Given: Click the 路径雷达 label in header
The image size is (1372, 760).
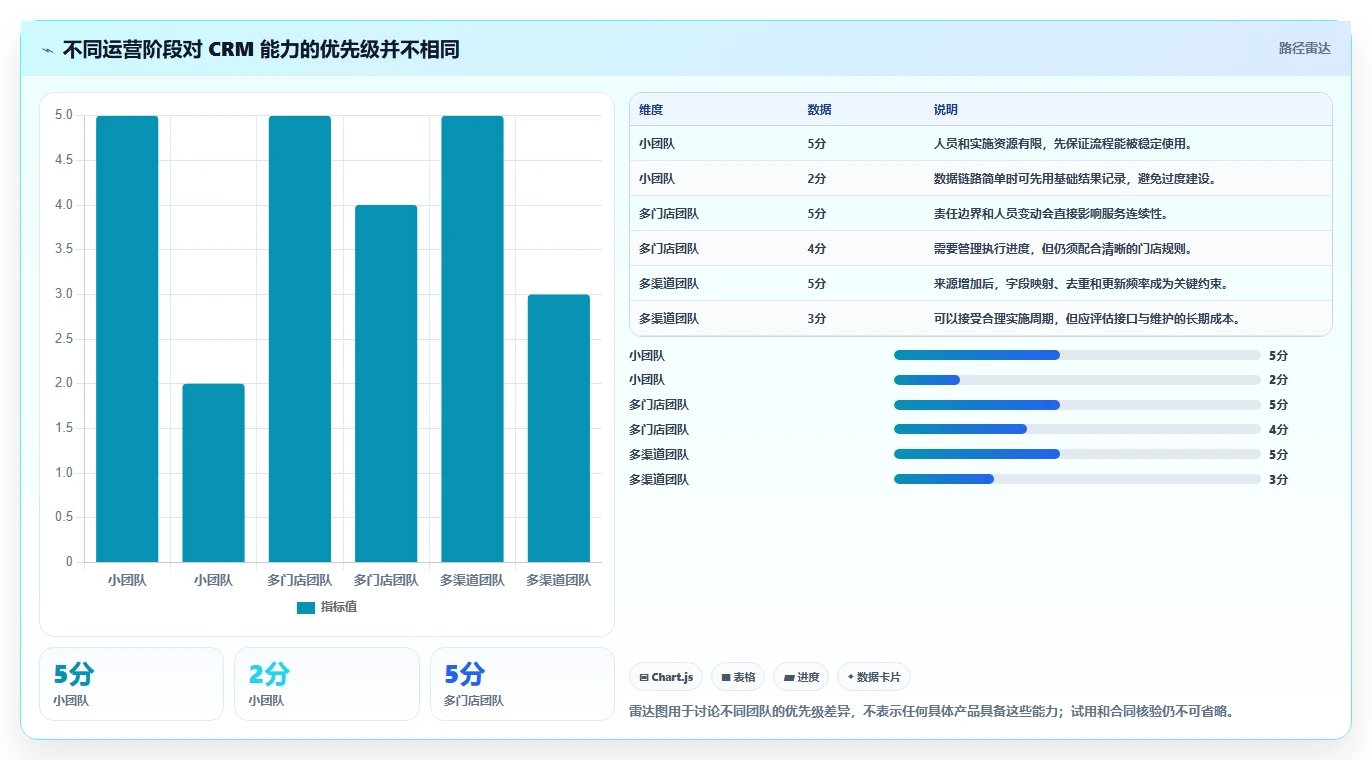Looking at the screenshot, I should [1304, 48].
